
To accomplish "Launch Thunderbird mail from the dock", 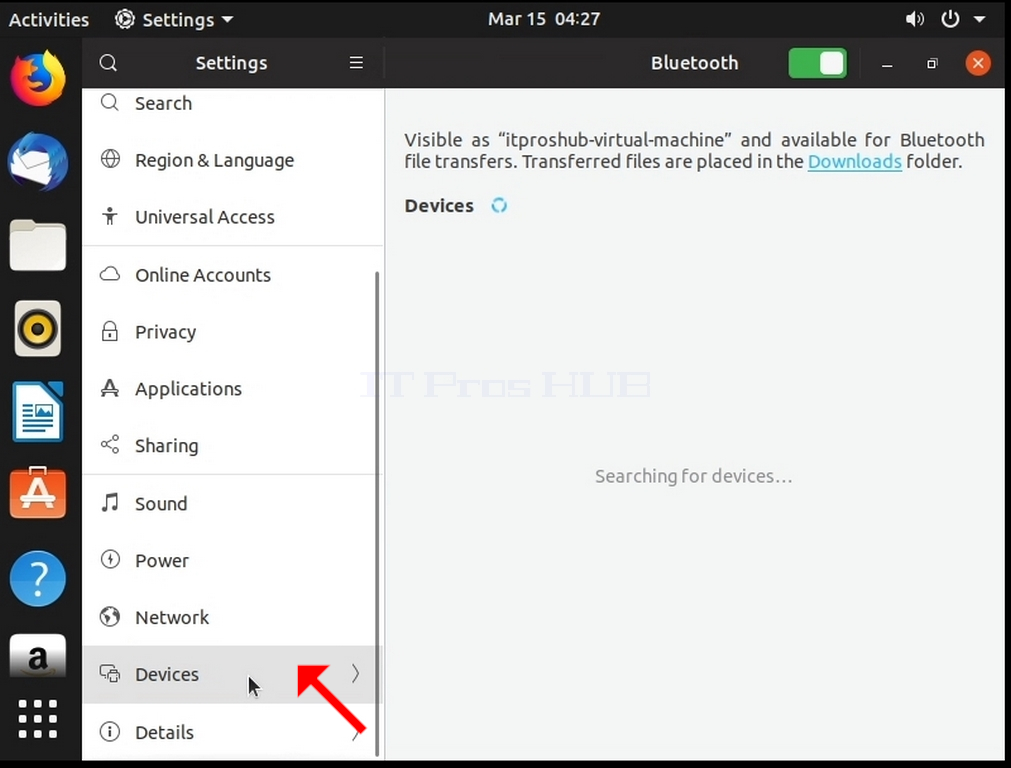I will click(37, 162).
